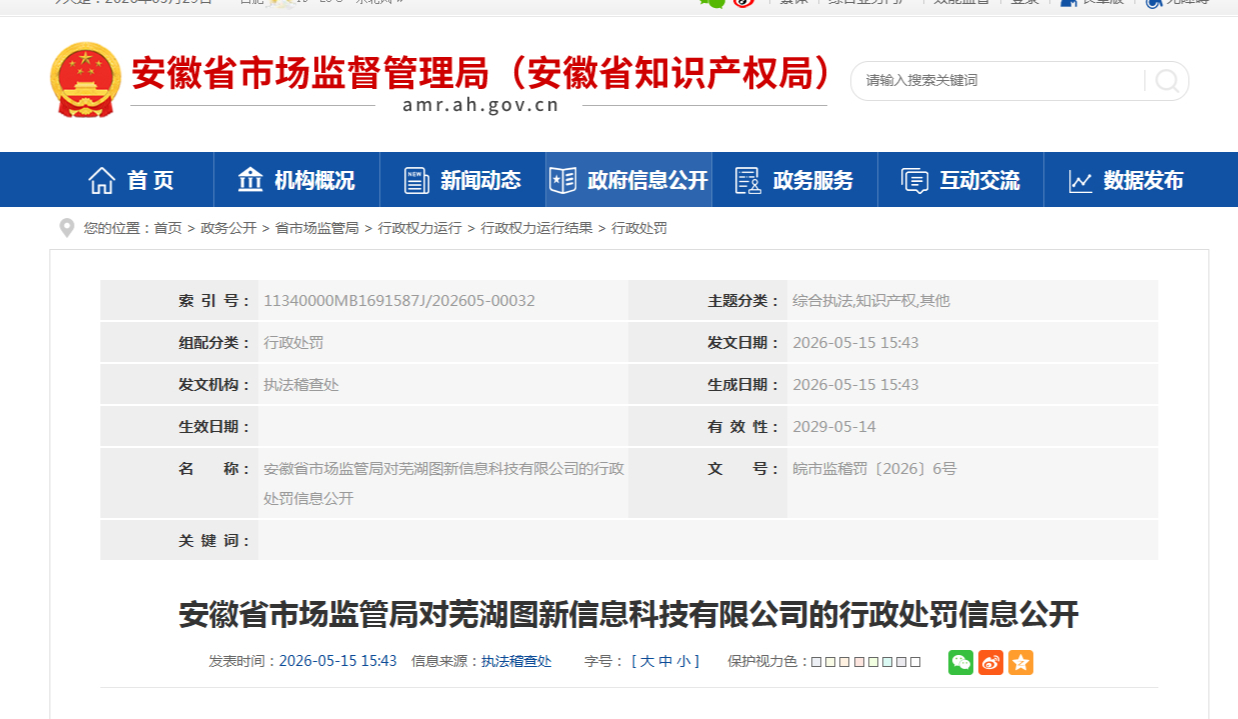Click document number 皖市监稽罚〔2026〕6号
Screen dimensions: 1238x719
pos(874,468)
